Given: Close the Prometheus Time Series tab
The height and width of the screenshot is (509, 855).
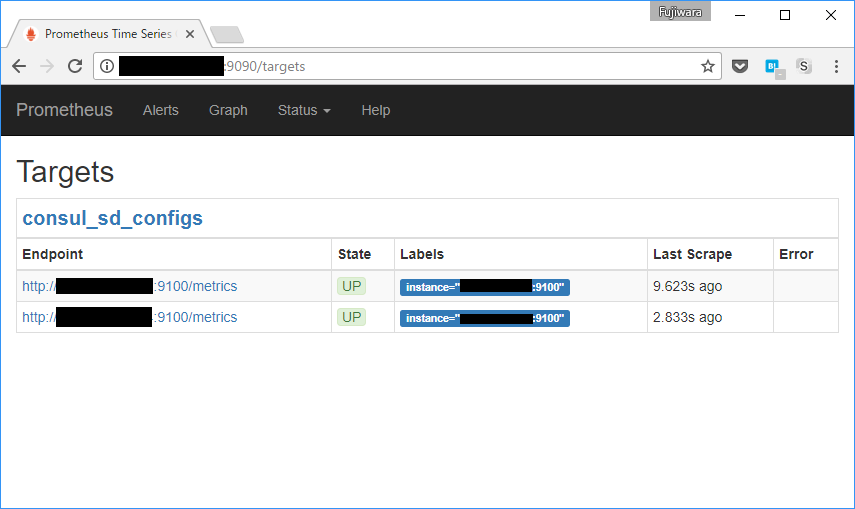Looking at the screenshot, I should 190,34.
